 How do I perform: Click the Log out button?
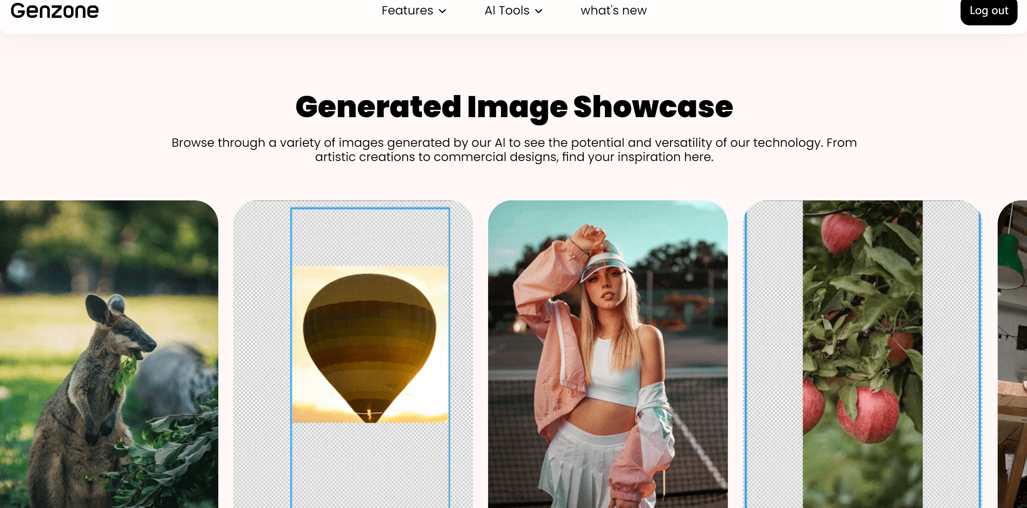pyautogui.click(x=988, y=11)
